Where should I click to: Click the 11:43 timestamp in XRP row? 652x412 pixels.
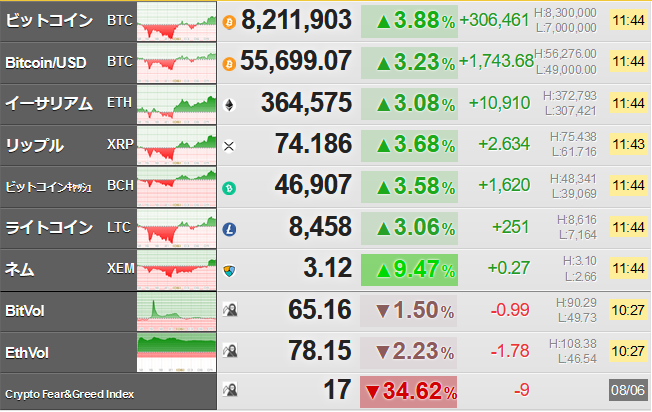(629, 144)
